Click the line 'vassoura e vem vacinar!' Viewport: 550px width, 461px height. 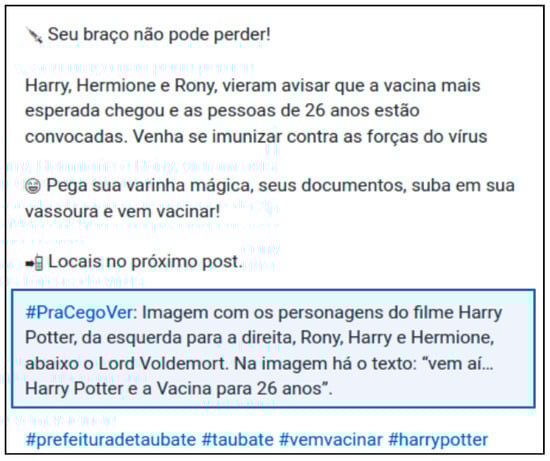click(123, 212)
